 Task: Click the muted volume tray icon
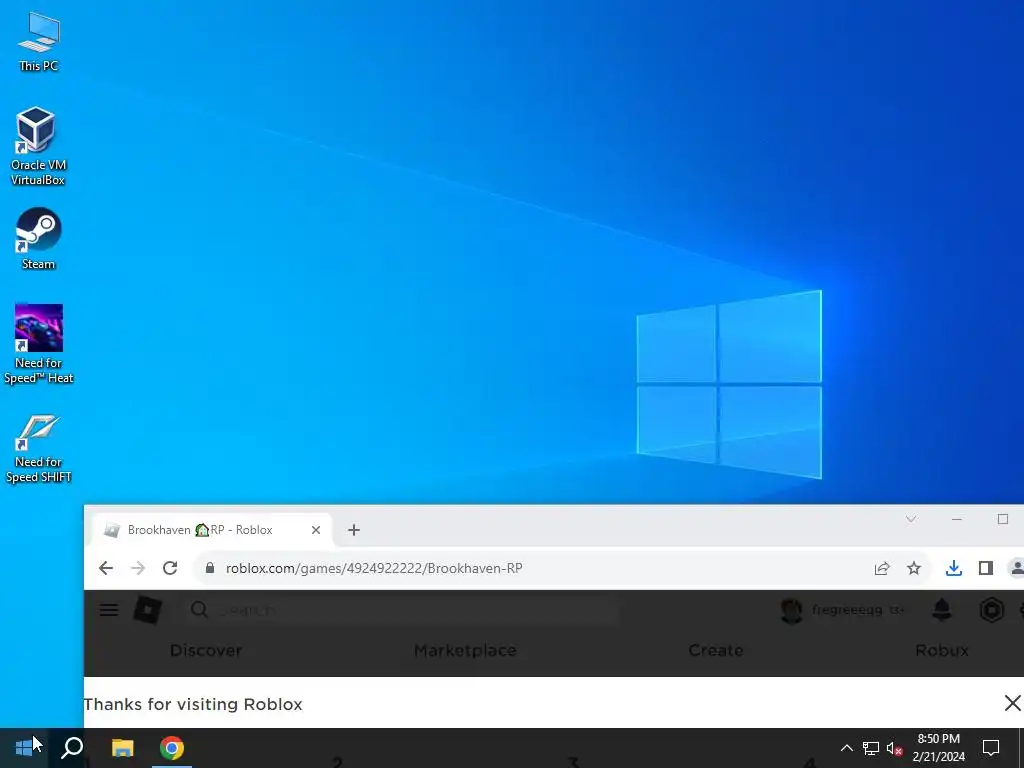(894, 748)
